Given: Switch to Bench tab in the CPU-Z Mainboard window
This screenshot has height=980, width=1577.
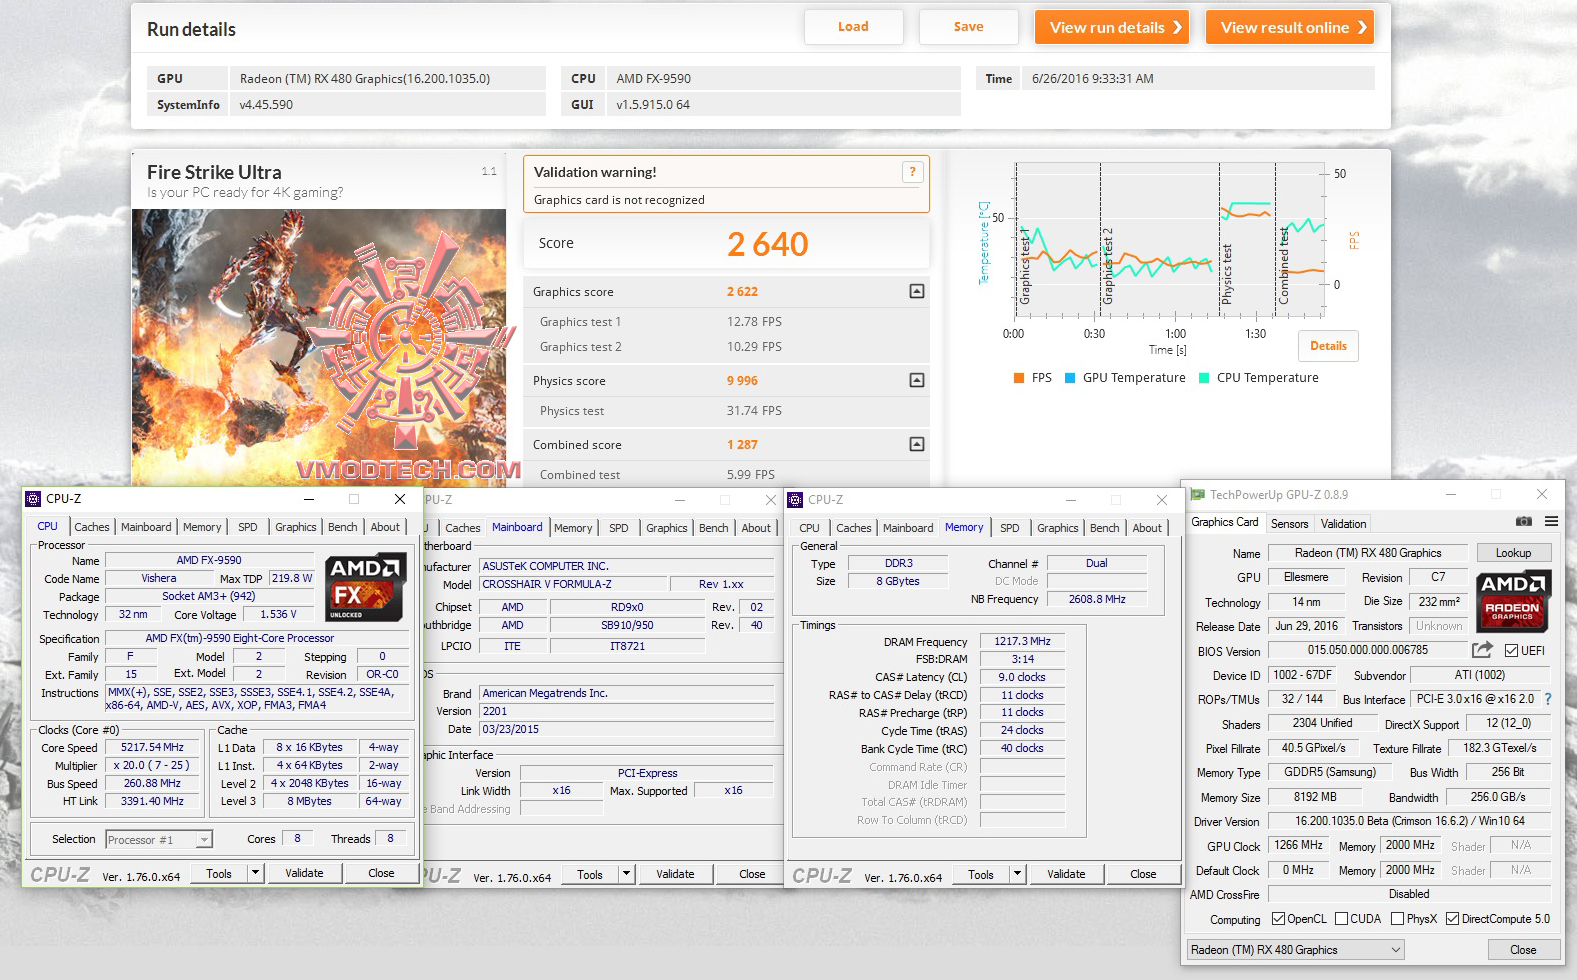Looking at the screenshot, I should (714, 528).
